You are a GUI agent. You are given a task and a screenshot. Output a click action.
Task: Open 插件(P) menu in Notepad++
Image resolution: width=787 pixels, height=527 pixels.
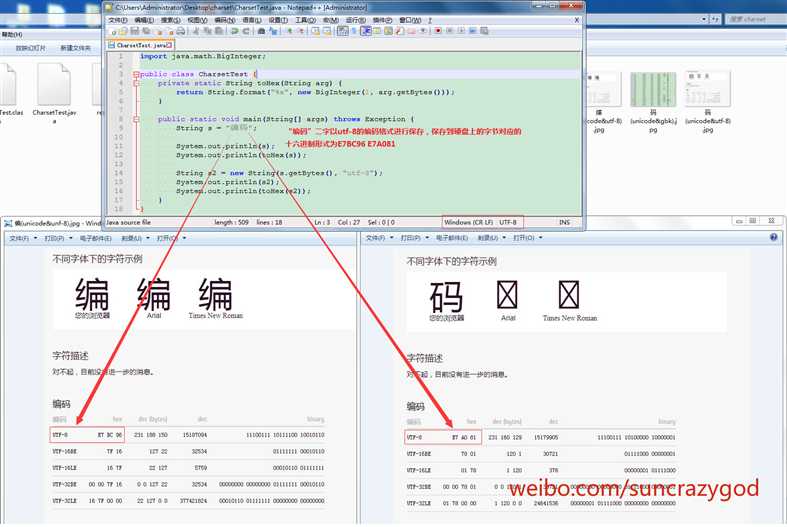[x=382, y=20]
